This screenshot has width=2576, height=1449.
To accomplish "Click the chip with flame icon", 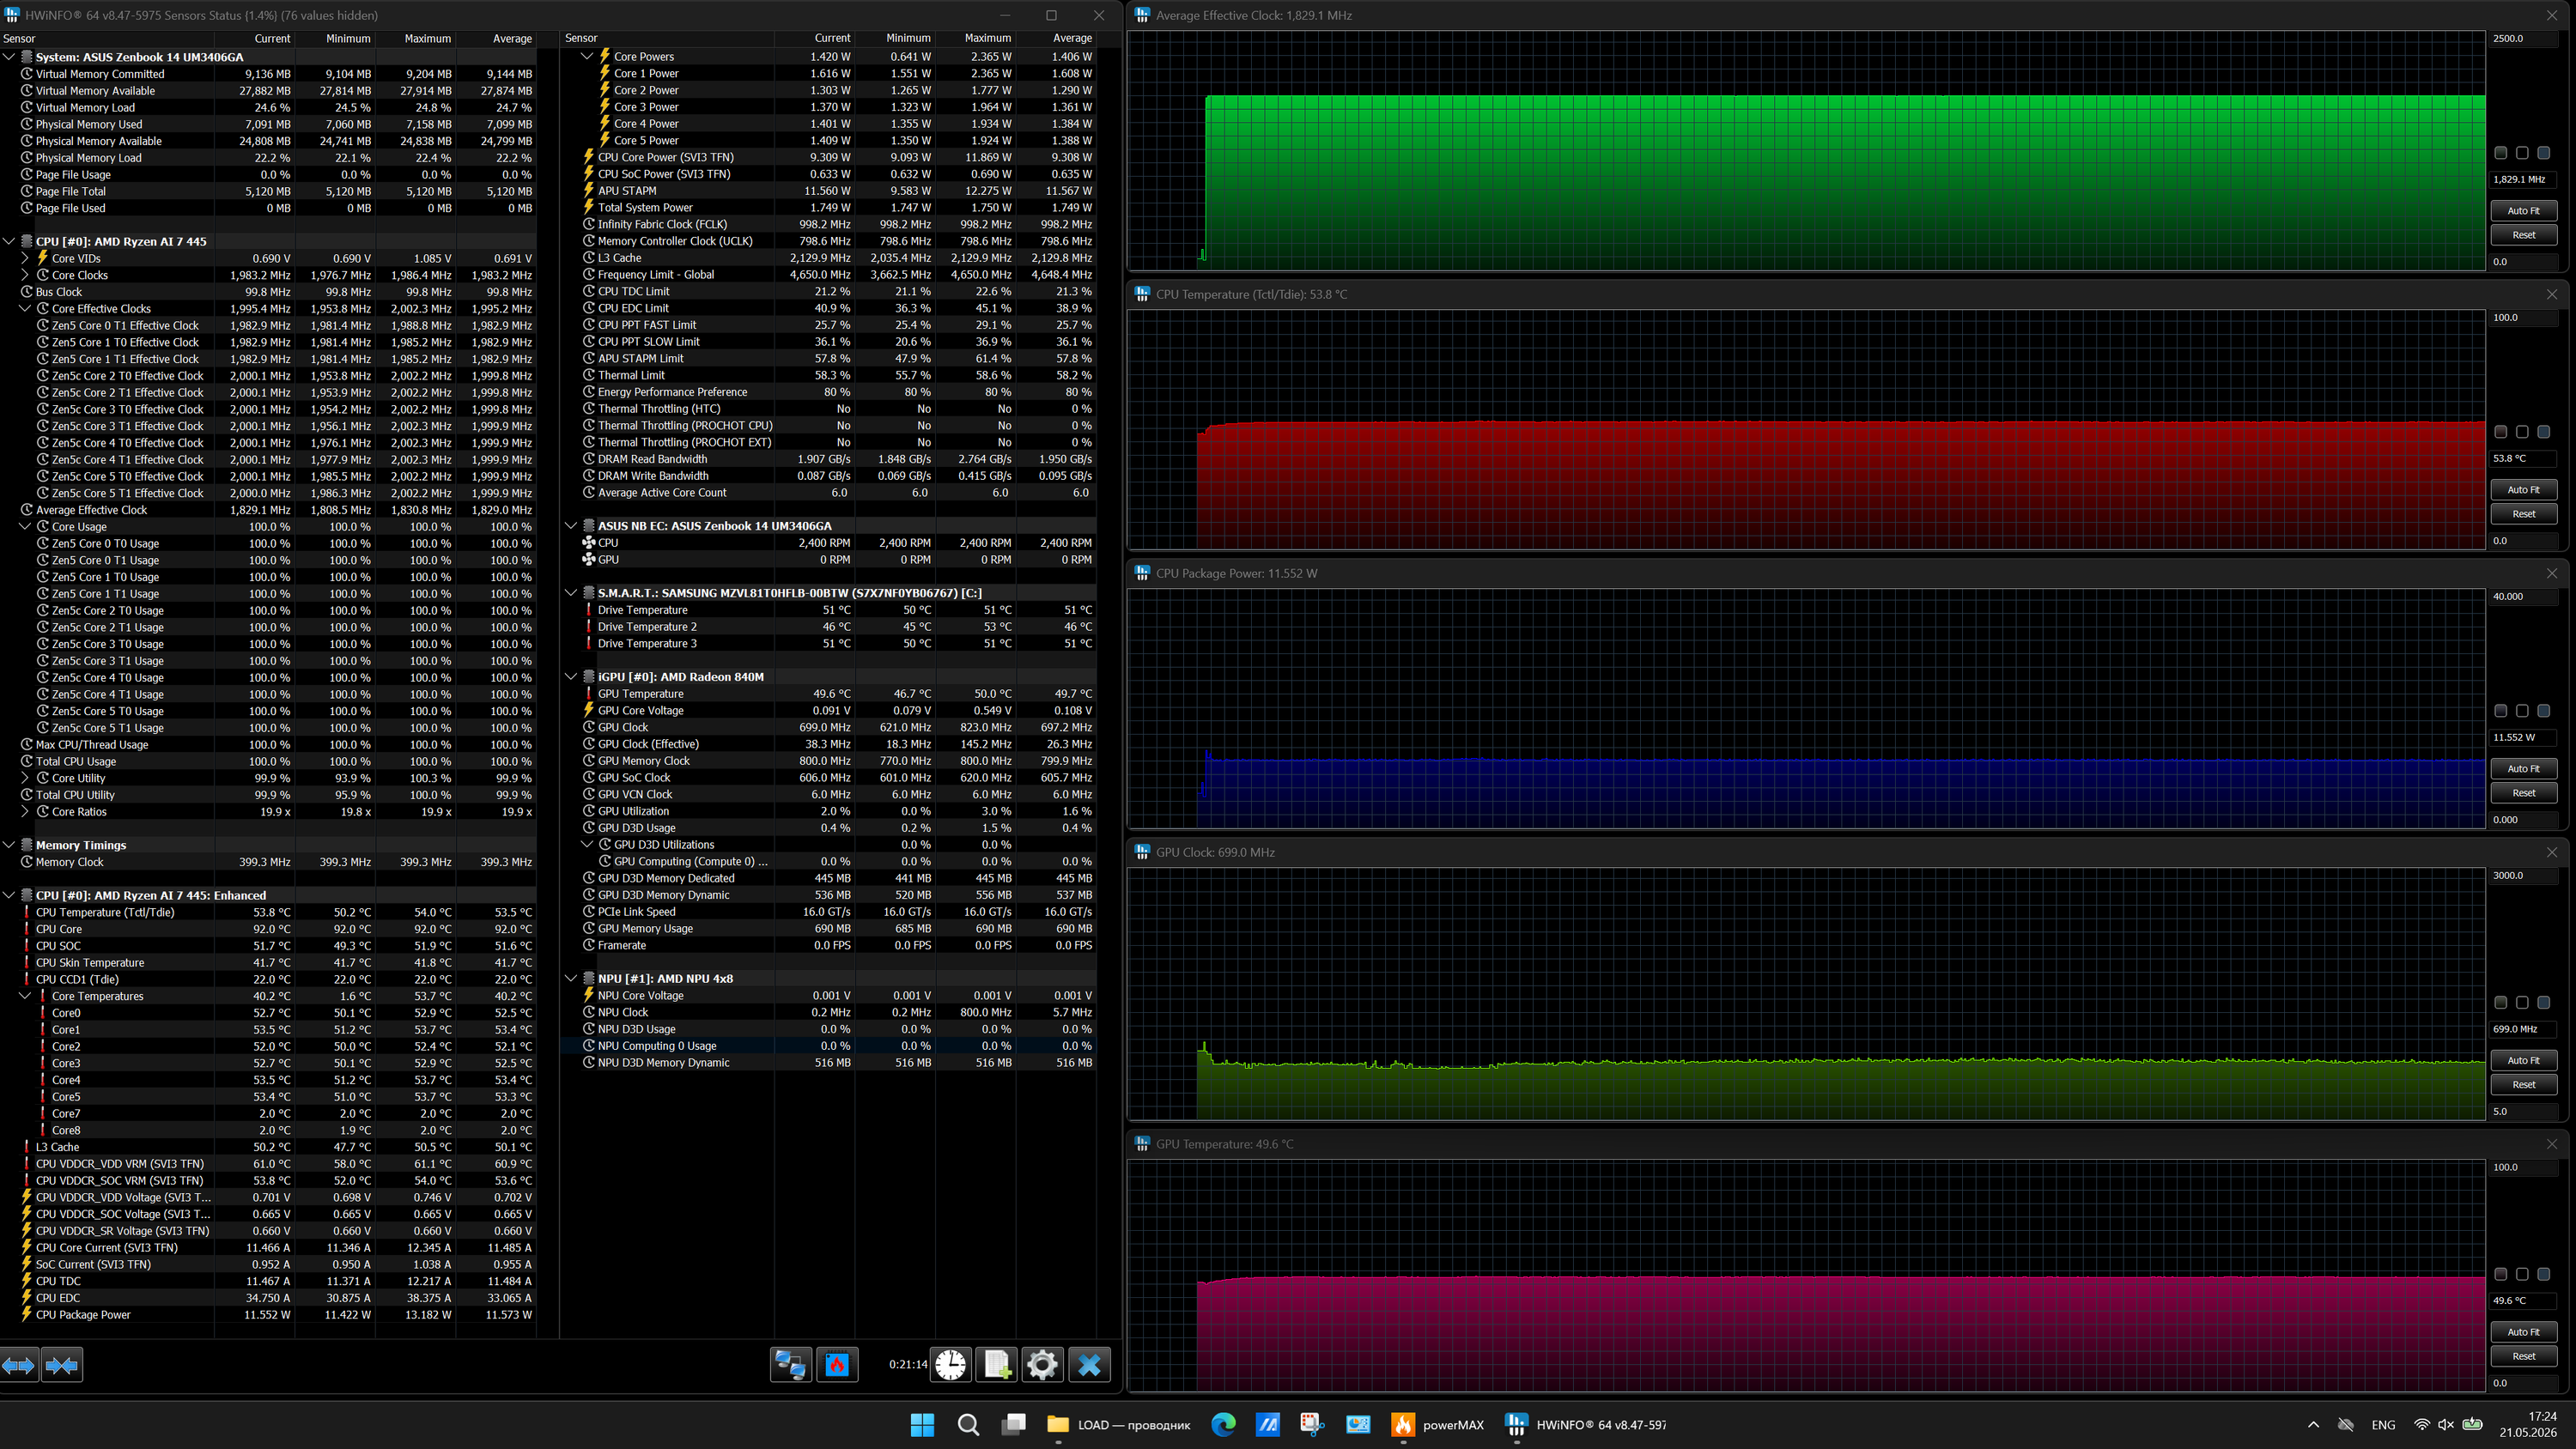I will click(x=837, y=1365).
